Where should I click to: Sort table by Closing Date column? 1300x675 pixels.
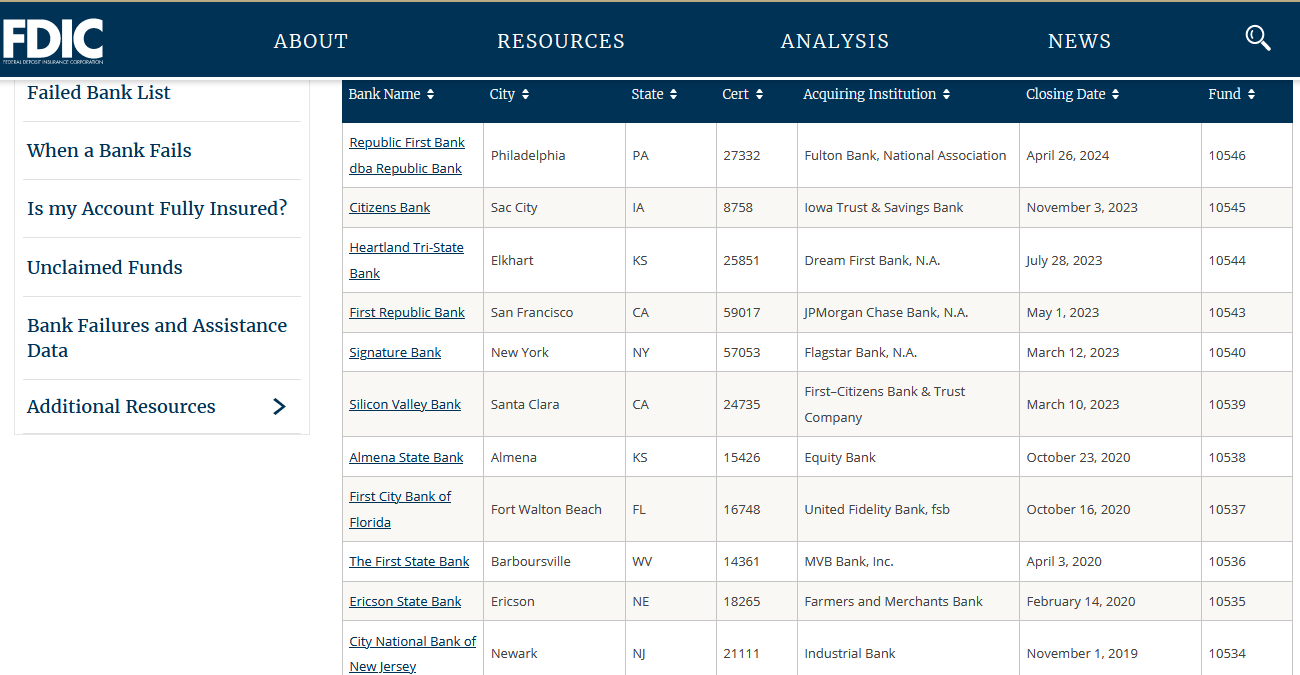click(x=1072, y=94)
